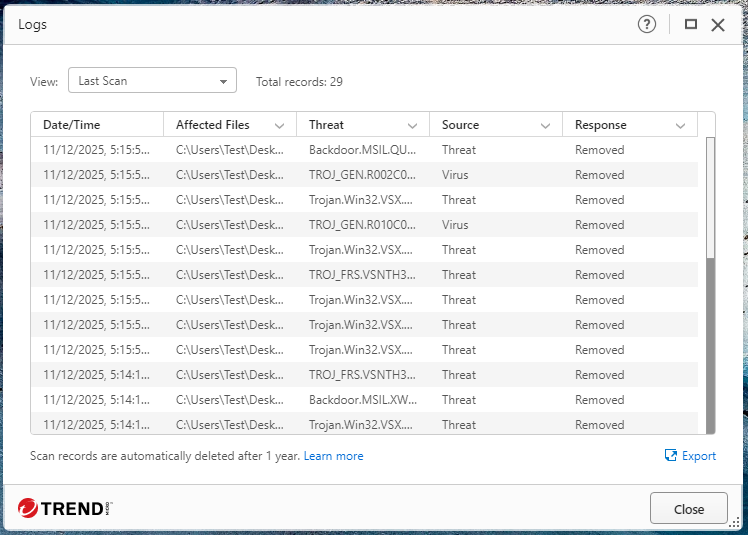Expand Affected Files column filter arrow

click(280, 126)
